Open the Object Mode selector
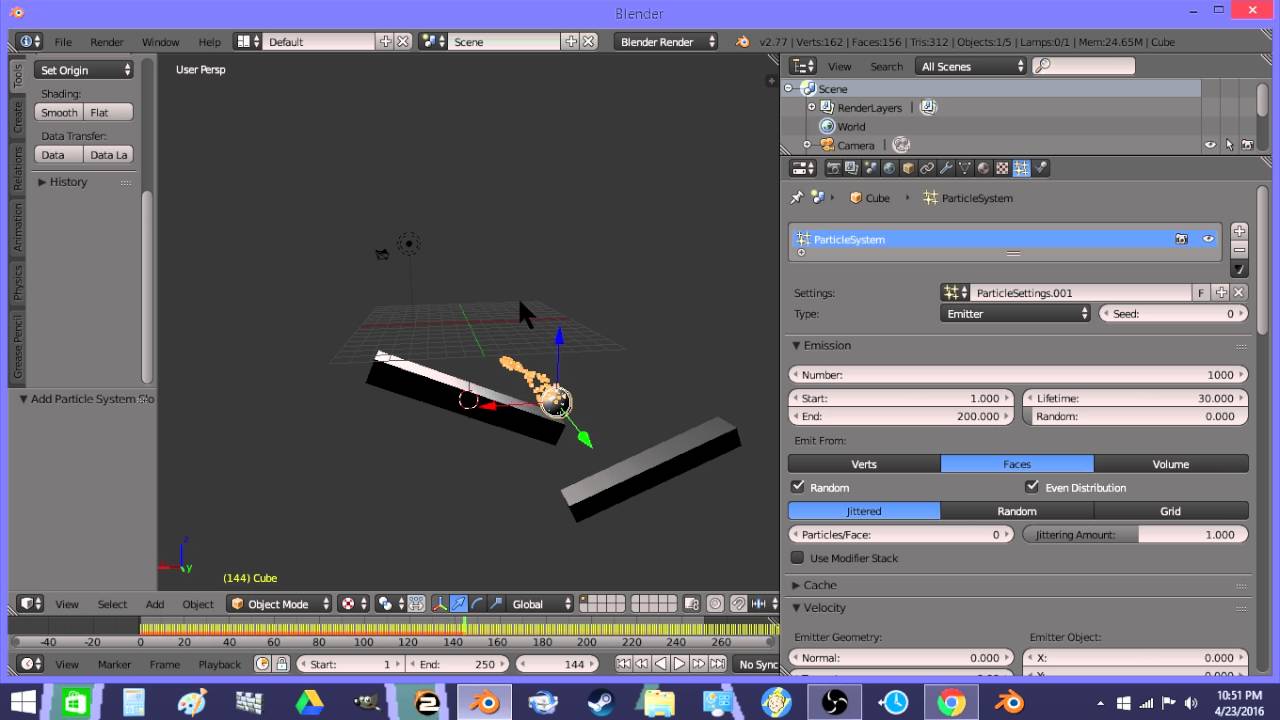Image resolution: width=1280 pixels, height=720 pixels. (x=279, y=604)
